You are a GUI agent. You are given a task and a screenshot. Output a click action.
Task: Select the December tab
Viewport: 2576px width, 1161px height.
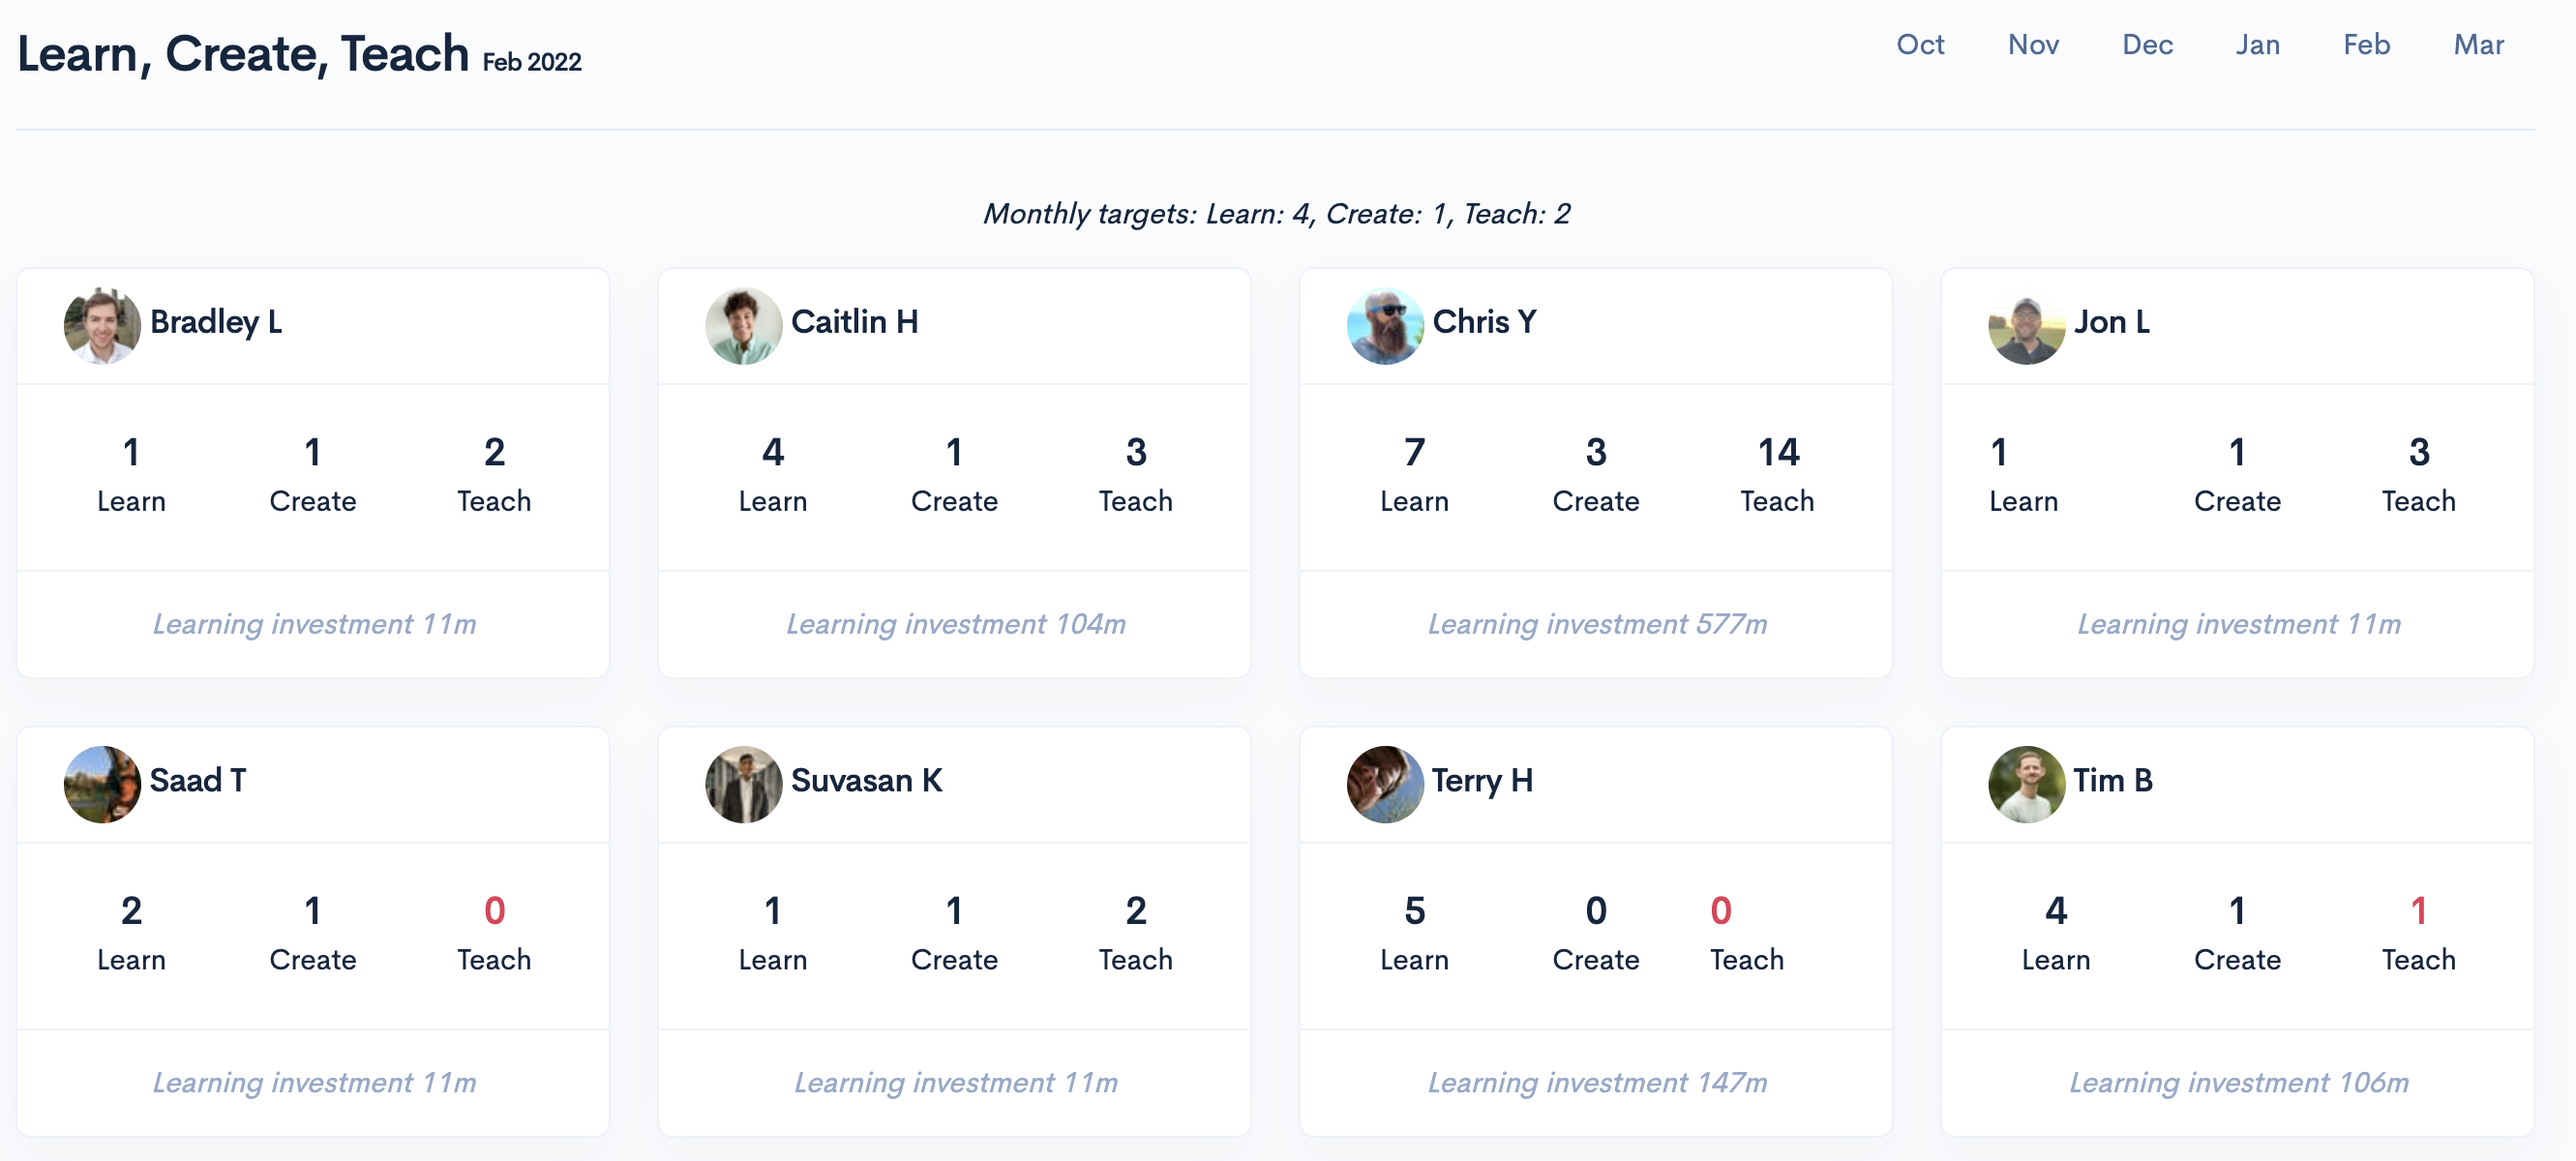[2147, 45]
